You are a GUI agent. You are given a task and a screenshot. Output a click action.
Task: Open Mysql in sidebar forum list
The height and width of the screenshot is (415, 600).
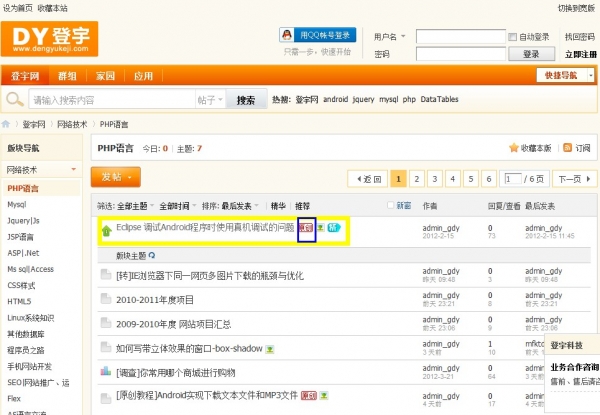coord(17,205)
